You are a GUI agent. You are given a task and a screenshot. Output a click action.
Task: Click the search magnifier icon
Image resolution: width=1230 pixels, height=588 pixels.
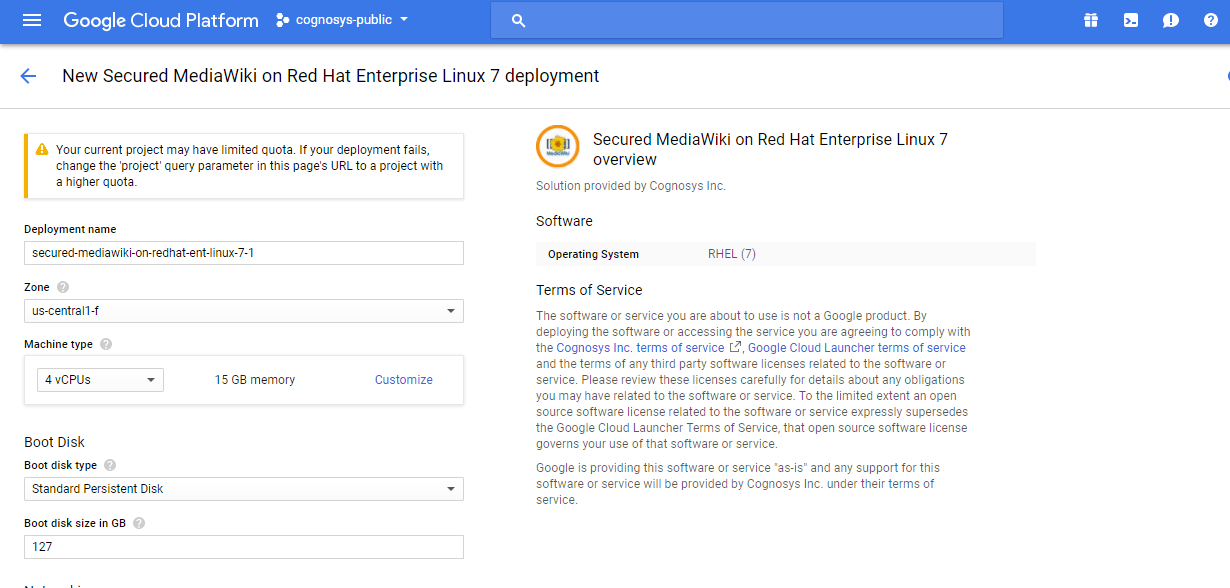[x=518, y=20]
